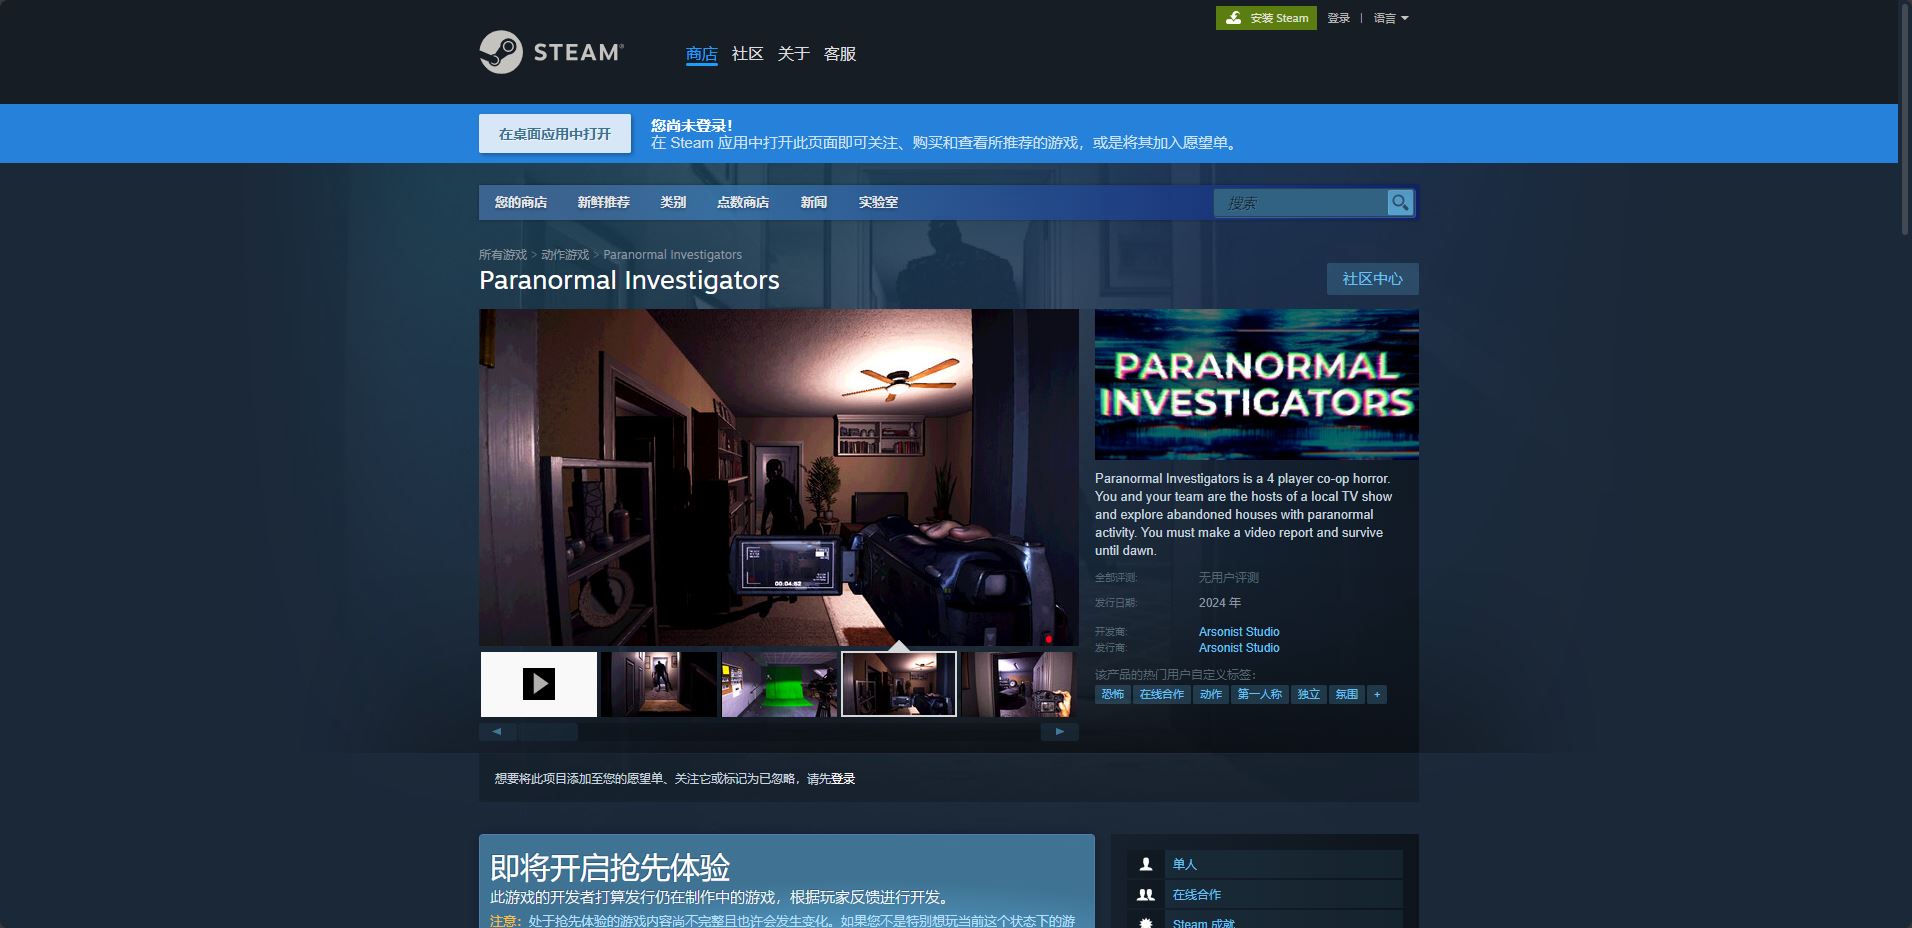Open publisher Arsonist Studio link
This screenshot has height=928, width=1912.
[1239, 648]
